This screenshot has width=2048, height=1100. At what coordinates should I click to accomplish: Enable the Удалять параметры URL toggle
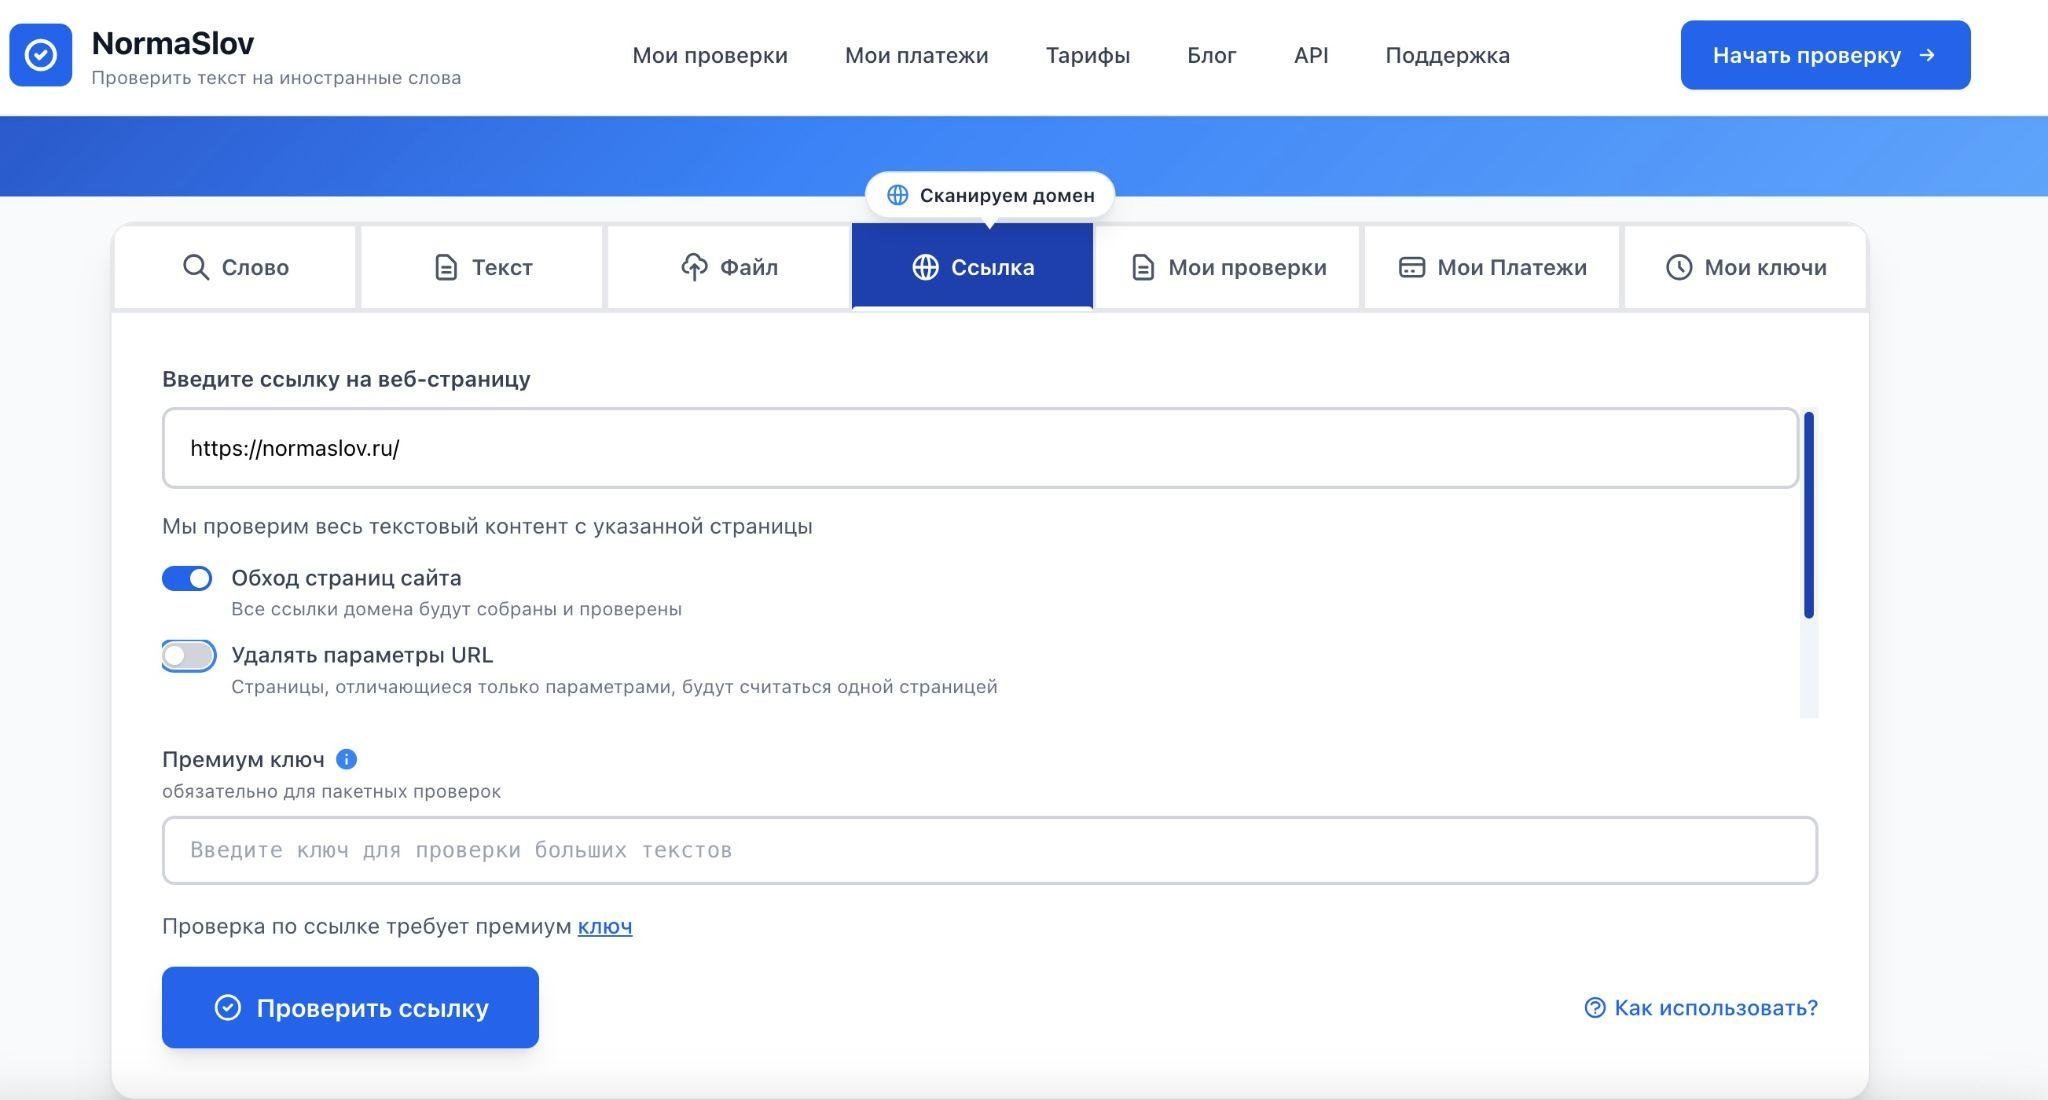[188, 655]
